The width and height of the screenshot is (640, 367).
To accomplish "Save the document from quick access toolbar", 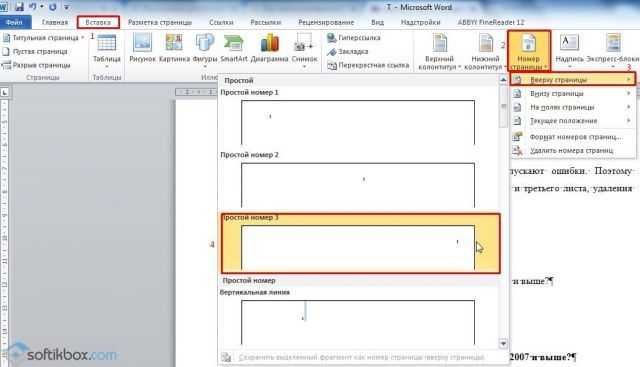I will pos(19,7).
